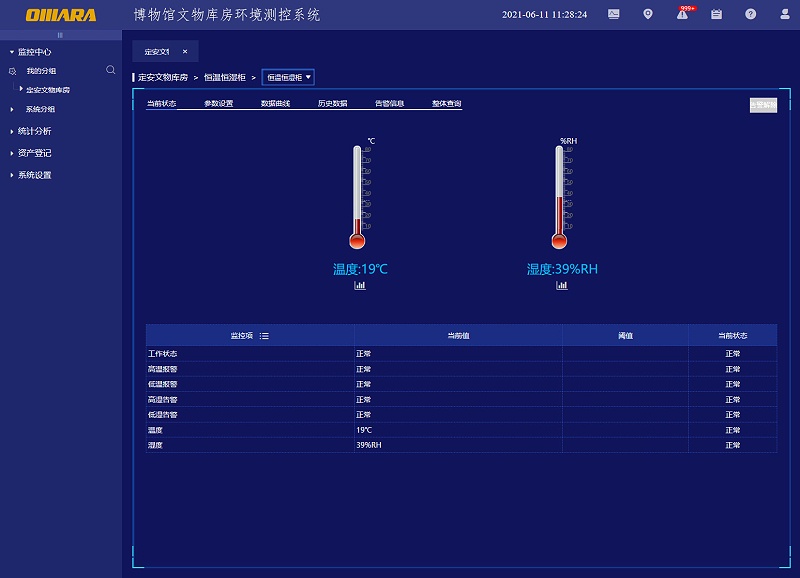Click the chart icon below temperature reading
This screenshot has width=800, height=578.
(360, 286)
